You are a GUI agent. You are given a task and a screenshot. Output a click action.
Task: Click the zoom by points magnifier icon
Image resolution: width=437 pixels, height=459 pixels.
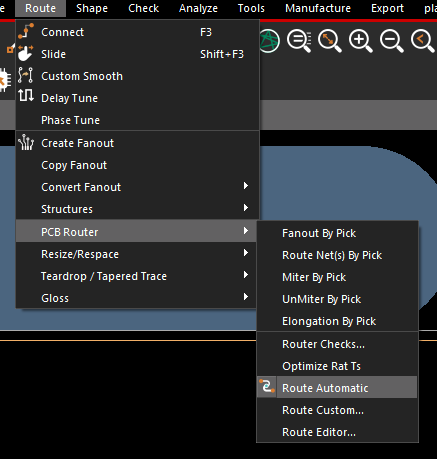coord(299,41)
